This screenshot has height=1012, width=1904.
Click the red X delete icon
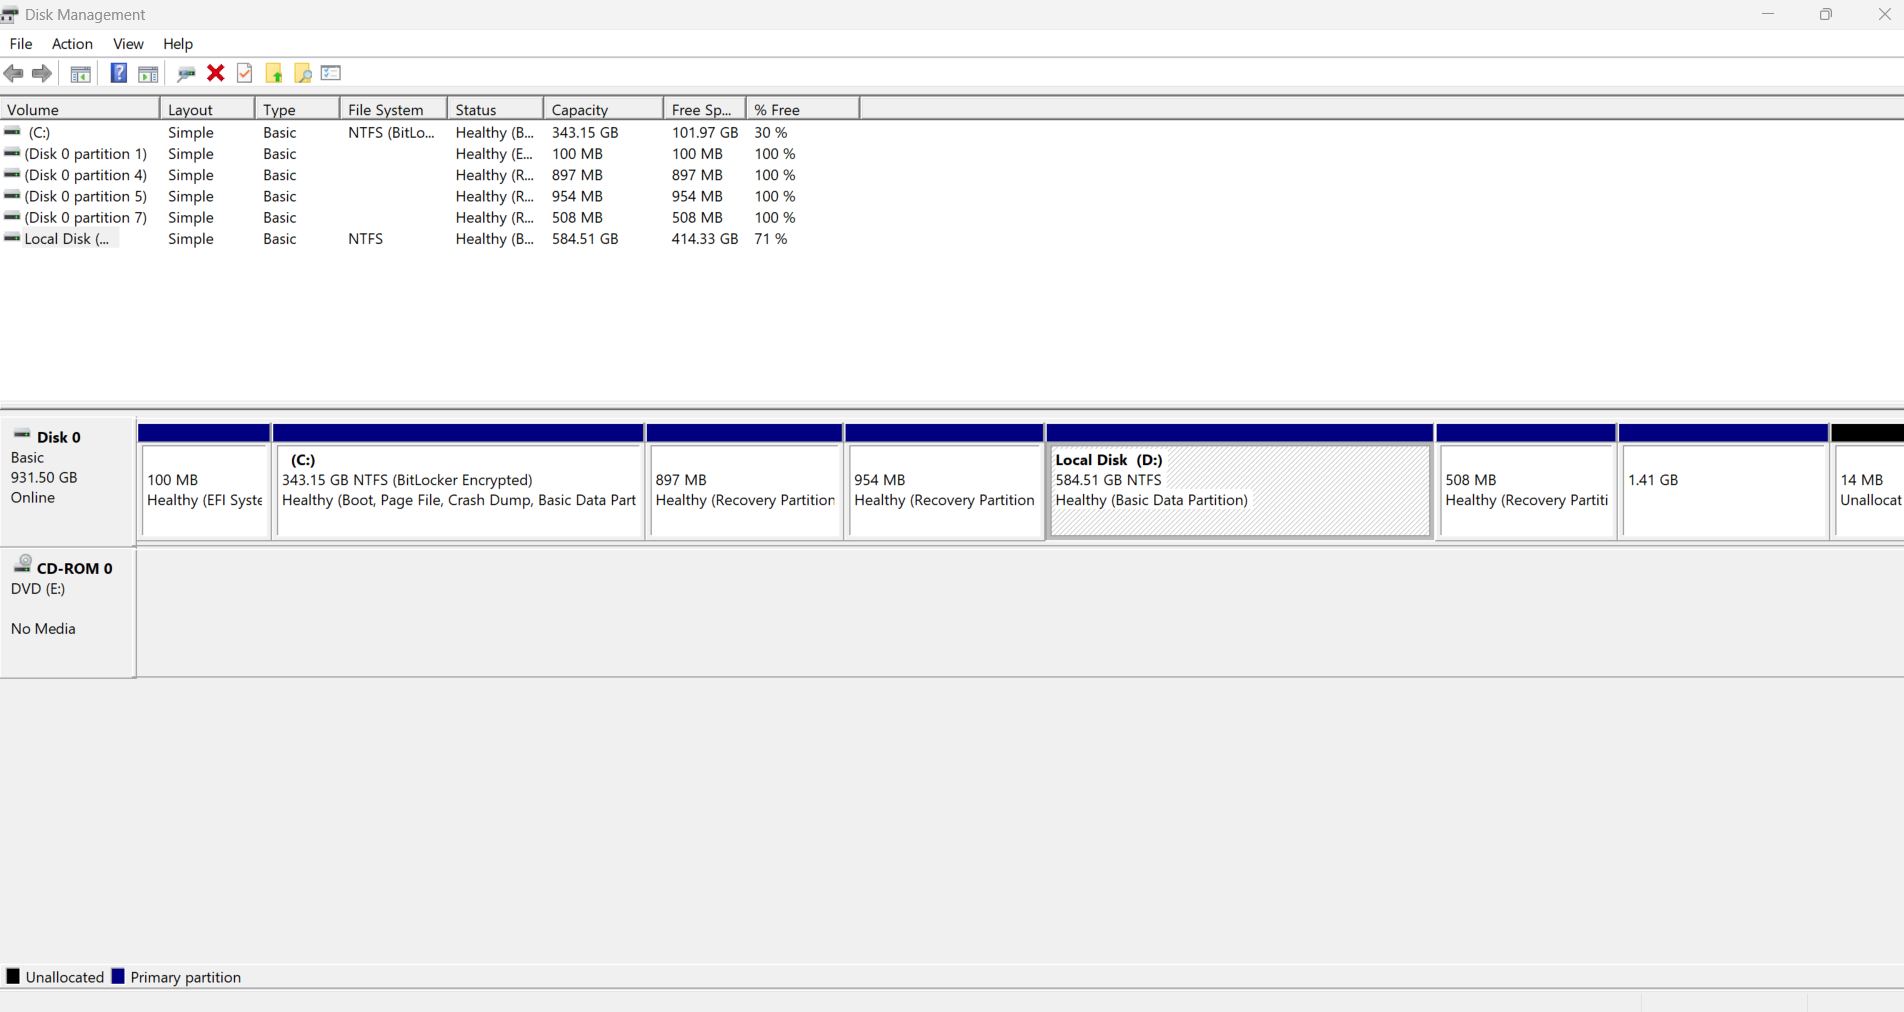tap(216, 73)
